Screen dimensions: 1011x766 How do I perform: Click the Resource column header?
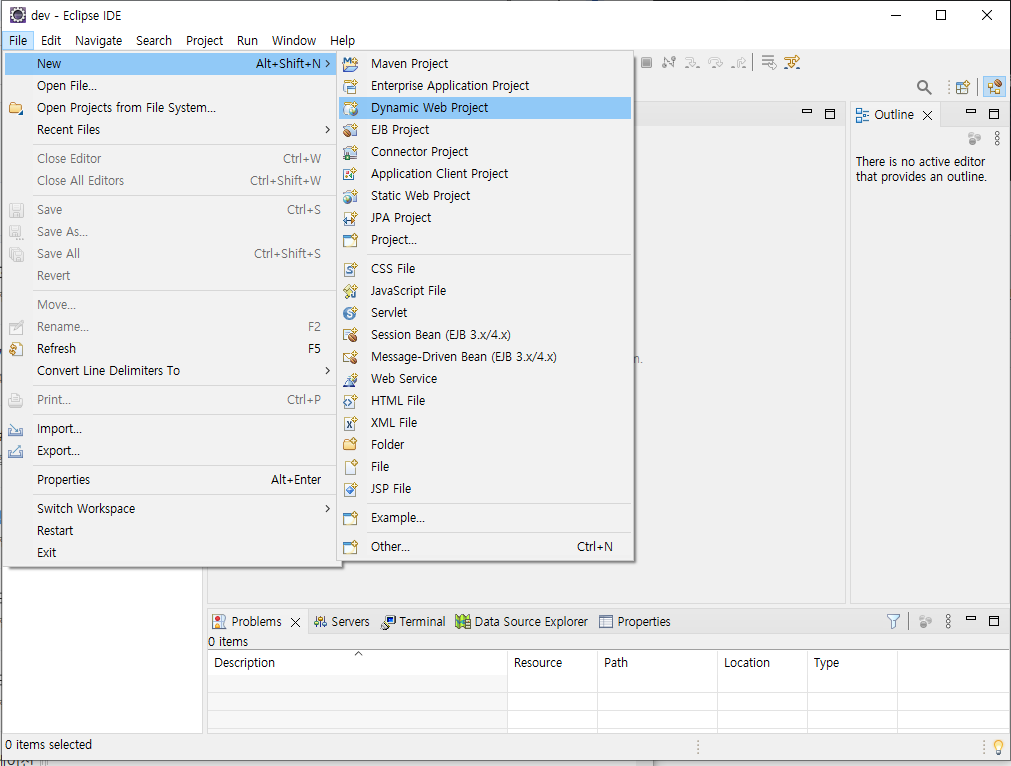553,663
